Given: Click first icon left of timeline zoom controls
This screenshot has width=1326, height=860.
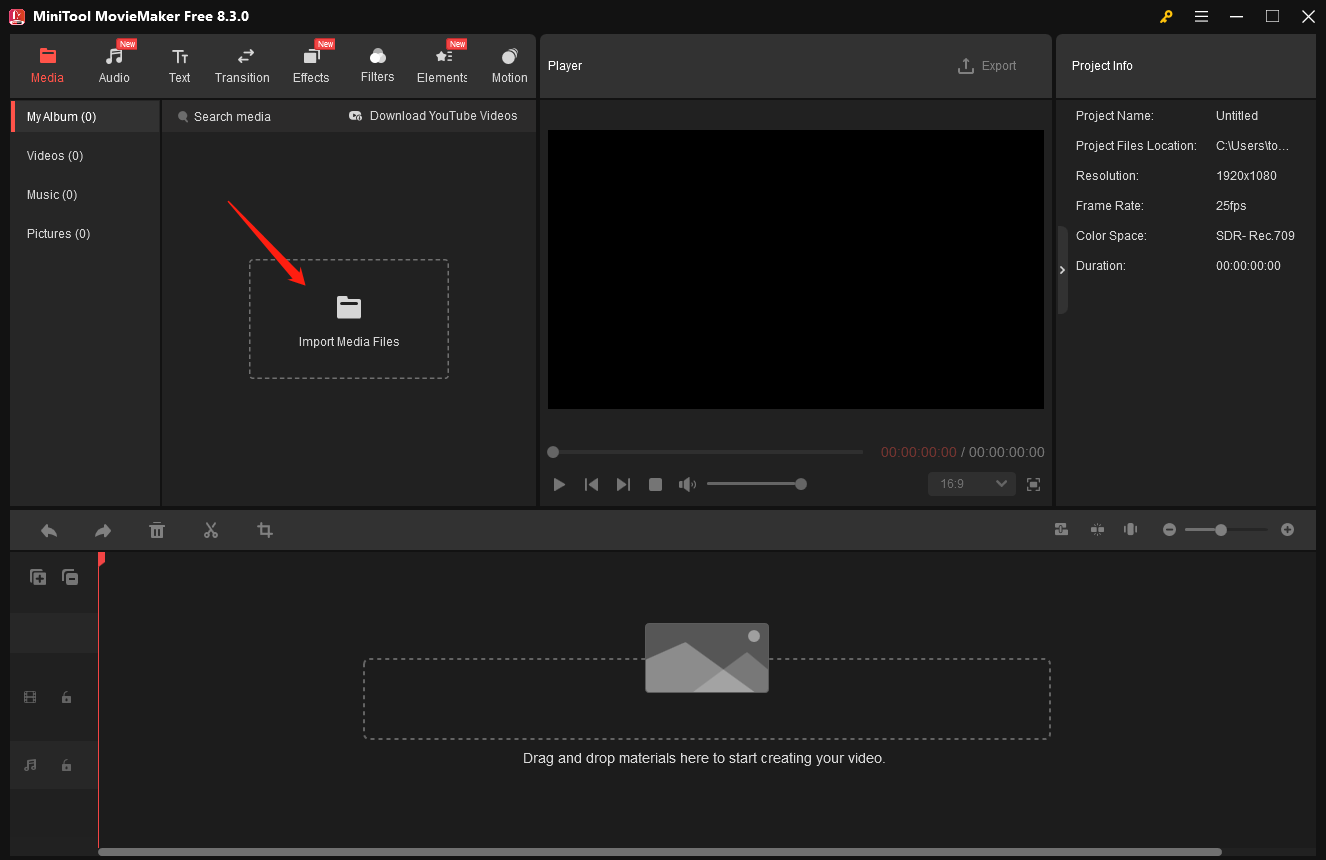Looking at the screenshot, I should (x=1061, y=530).
